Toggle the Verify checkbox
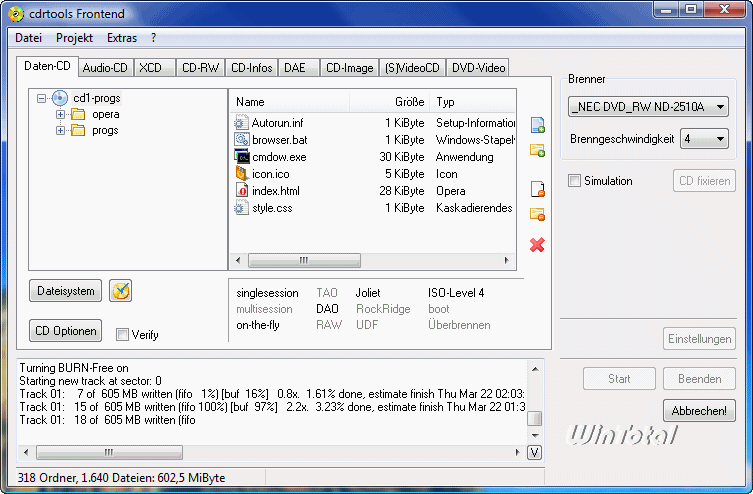Image resolution: width=753 pixels, height=494 pixels. (122, 335)
